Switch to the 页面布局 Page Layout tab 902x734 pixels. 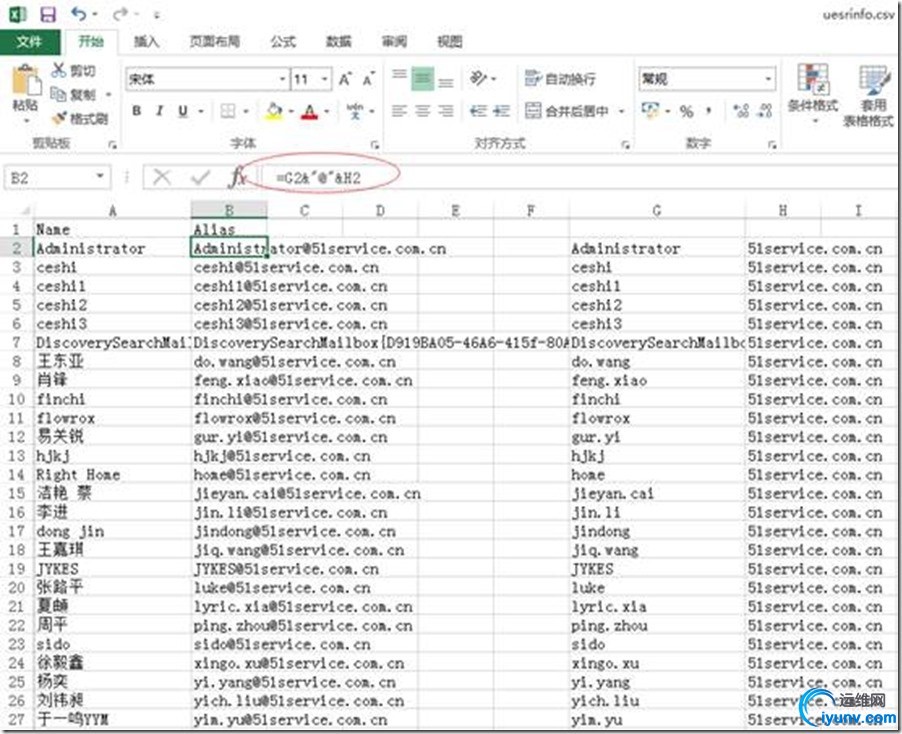[215, 41]
